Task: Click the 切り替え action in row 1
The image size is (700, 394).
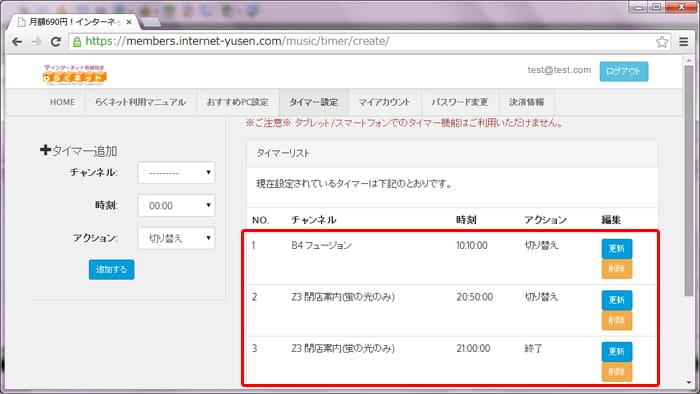Action: click(541, 245)
